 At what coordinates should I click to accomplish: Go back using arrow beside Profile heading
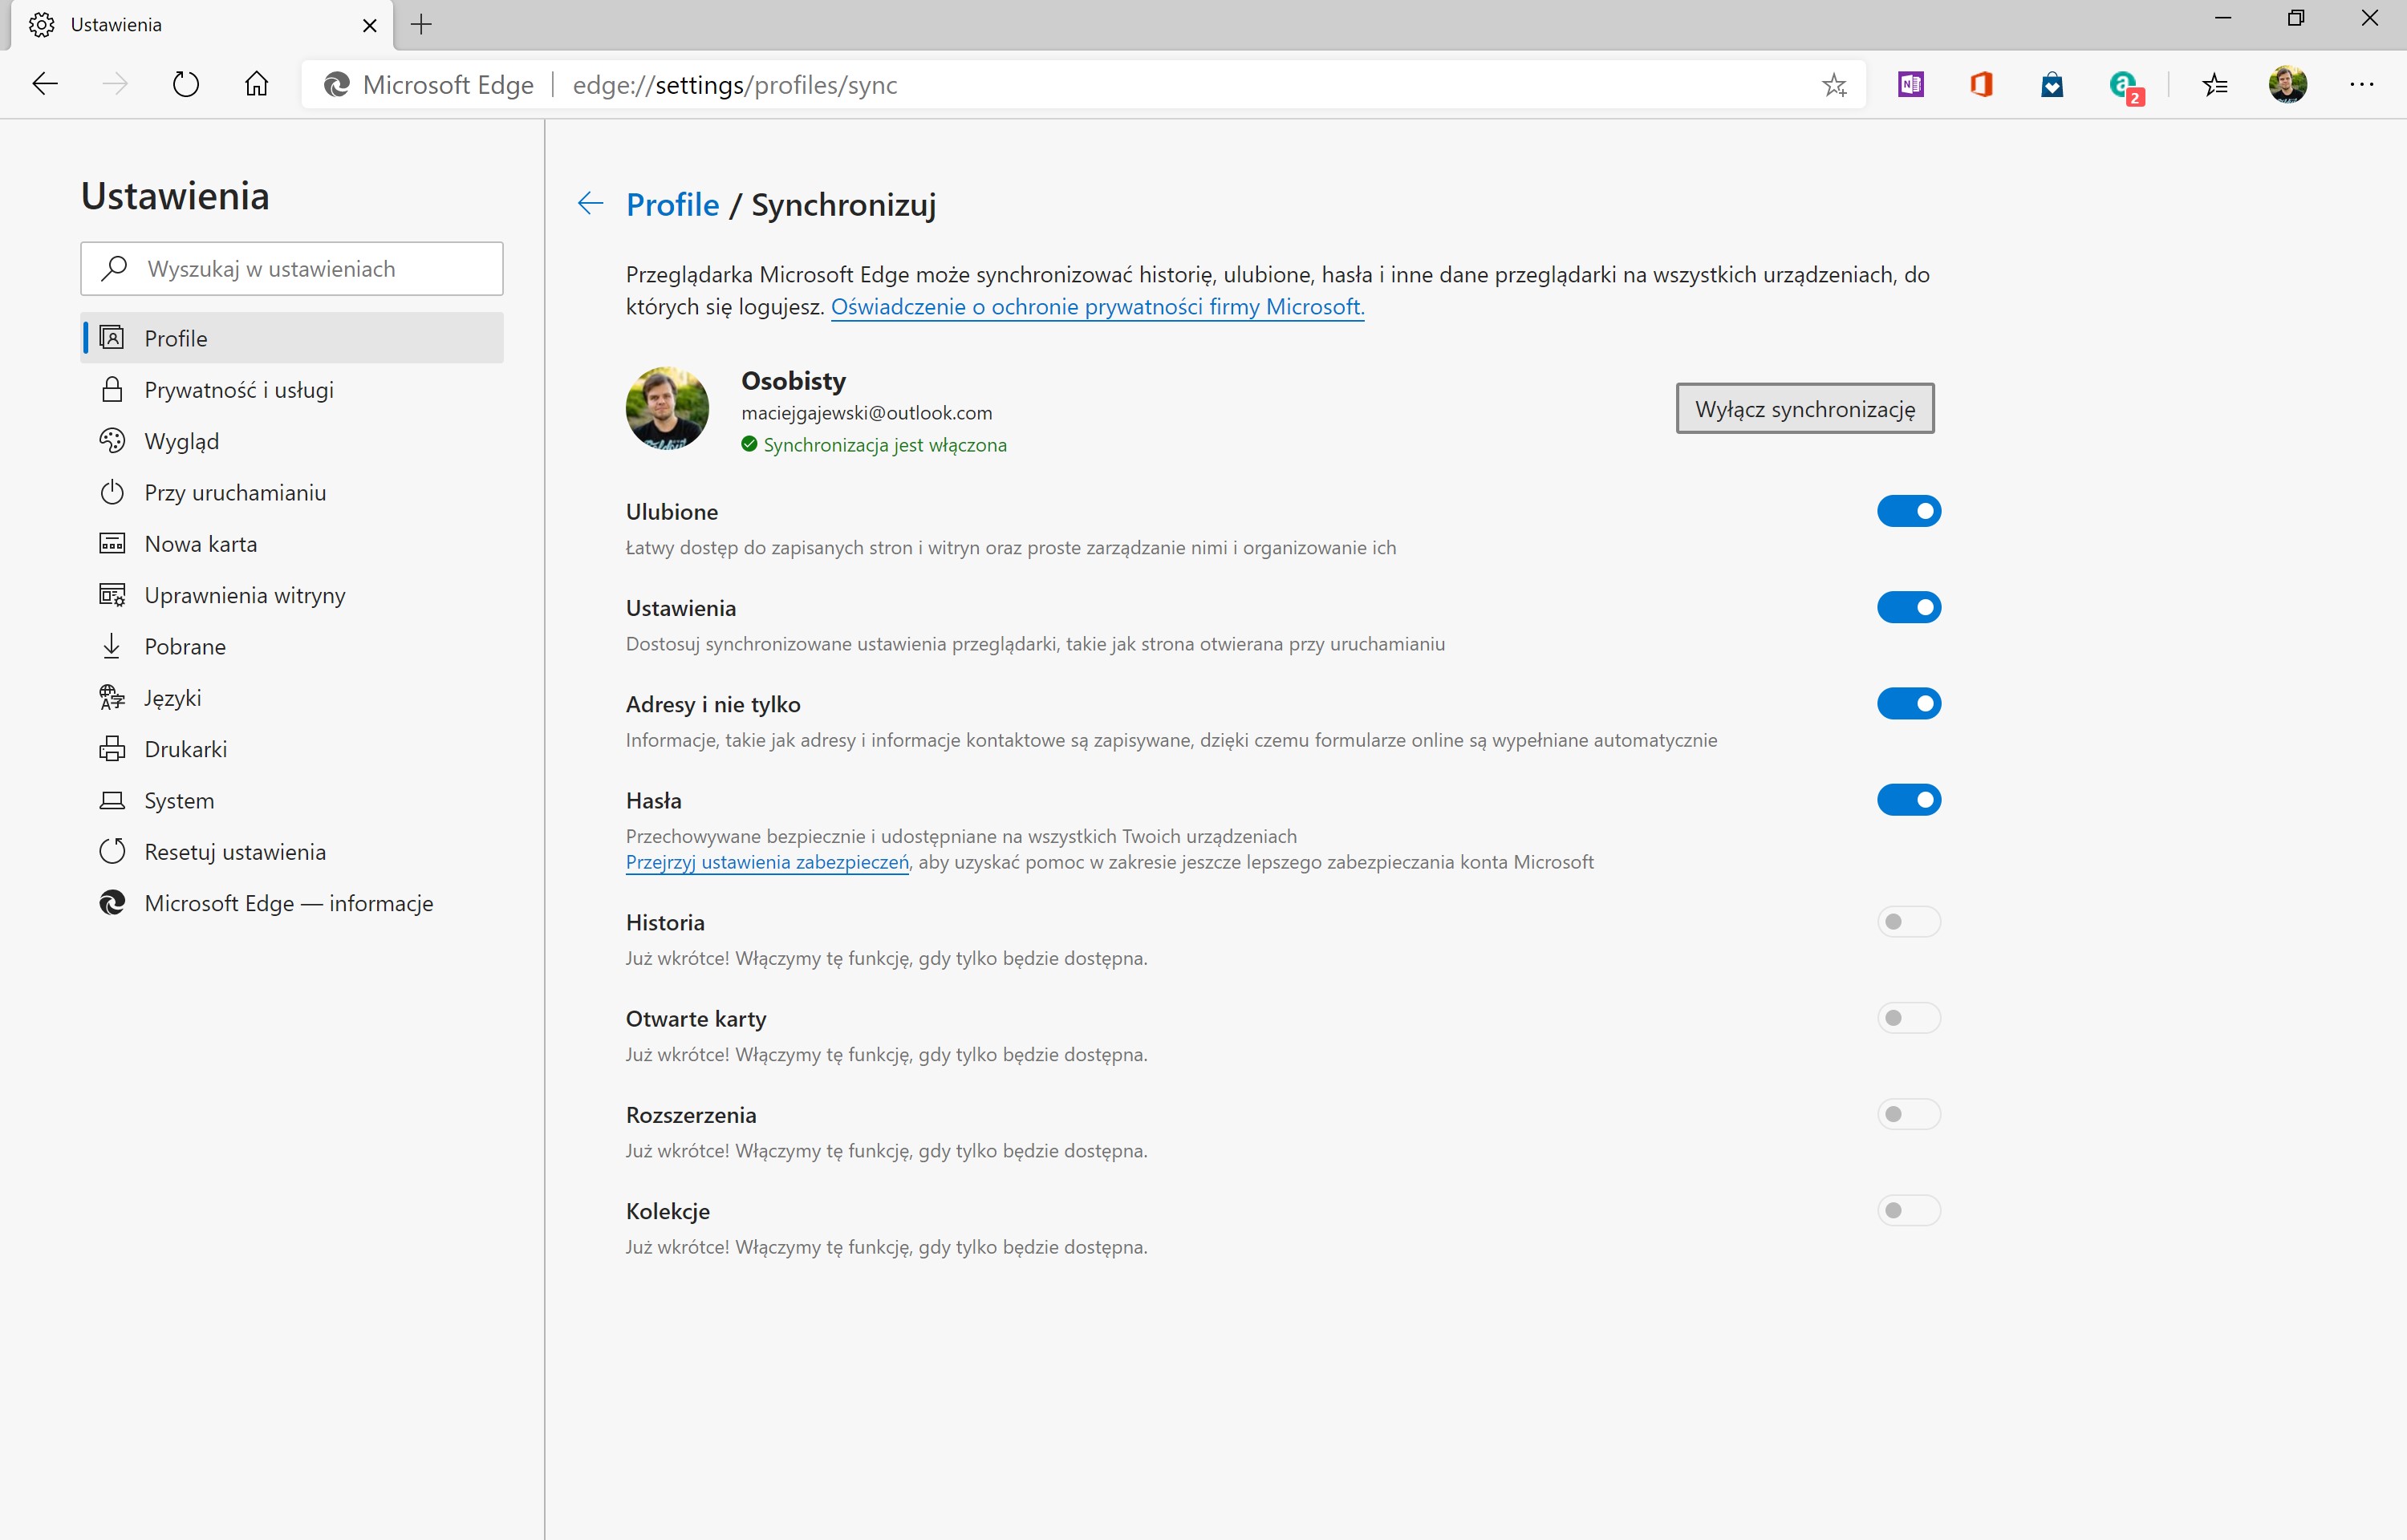tap(590, 204)
